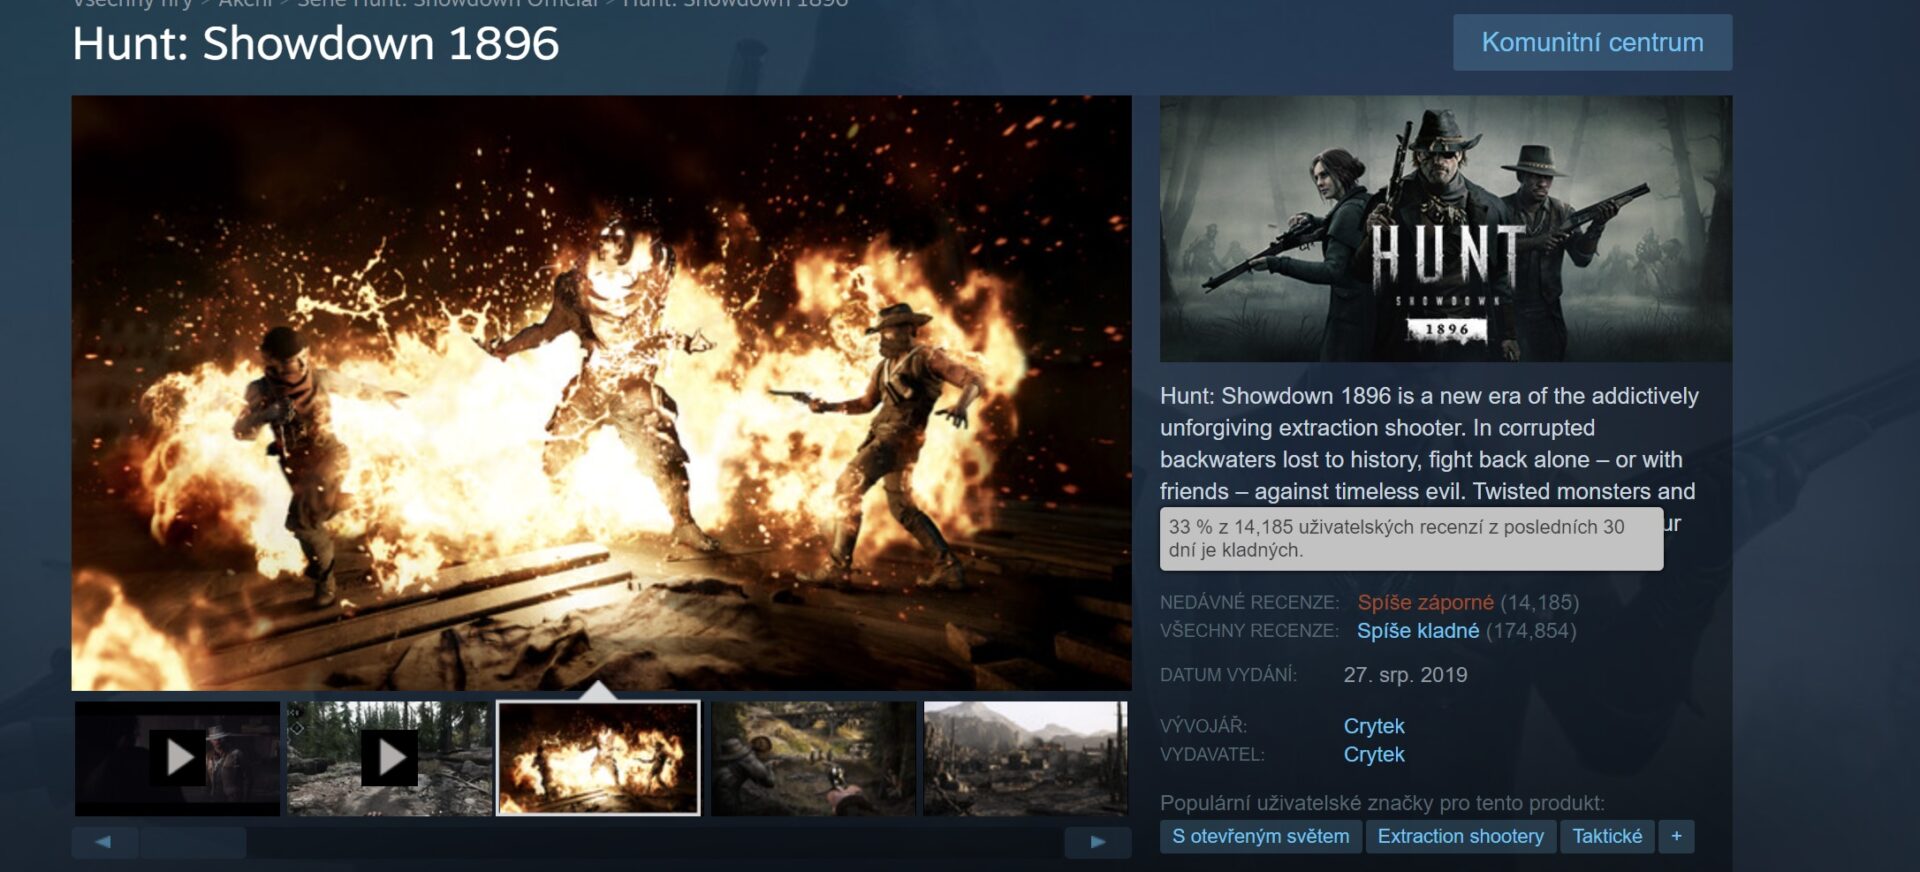
Task: Open developer Crytek link
Action: [1374, 726]
